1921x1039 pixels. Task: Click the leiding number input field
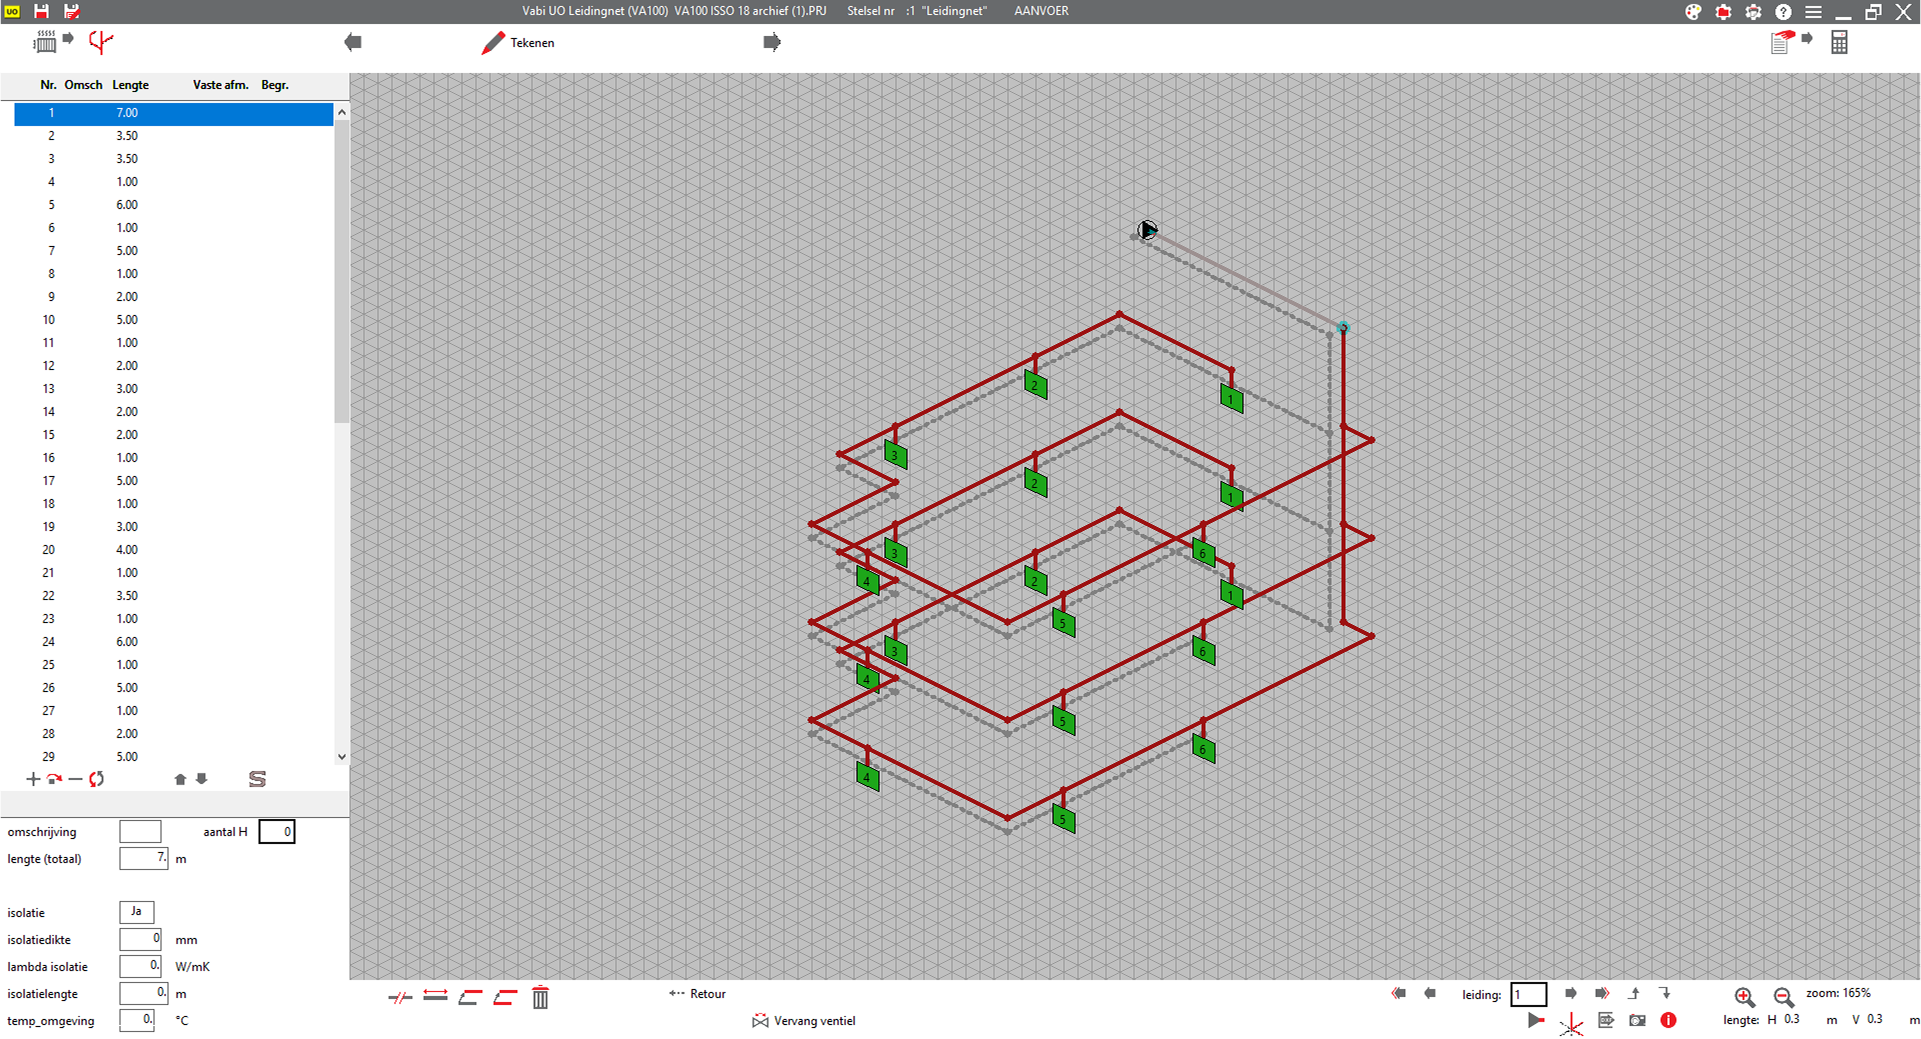[x=1528, y=994]
